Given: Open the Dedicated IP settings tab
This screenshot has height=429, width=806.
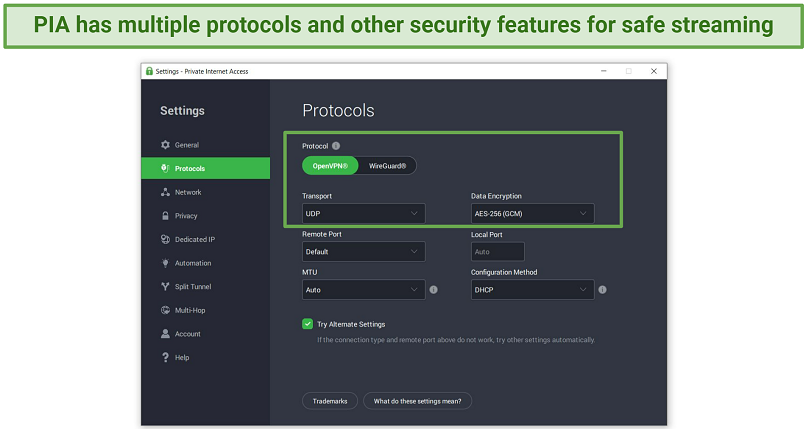Looking at the screenshot, I should (x=206, y=239).
